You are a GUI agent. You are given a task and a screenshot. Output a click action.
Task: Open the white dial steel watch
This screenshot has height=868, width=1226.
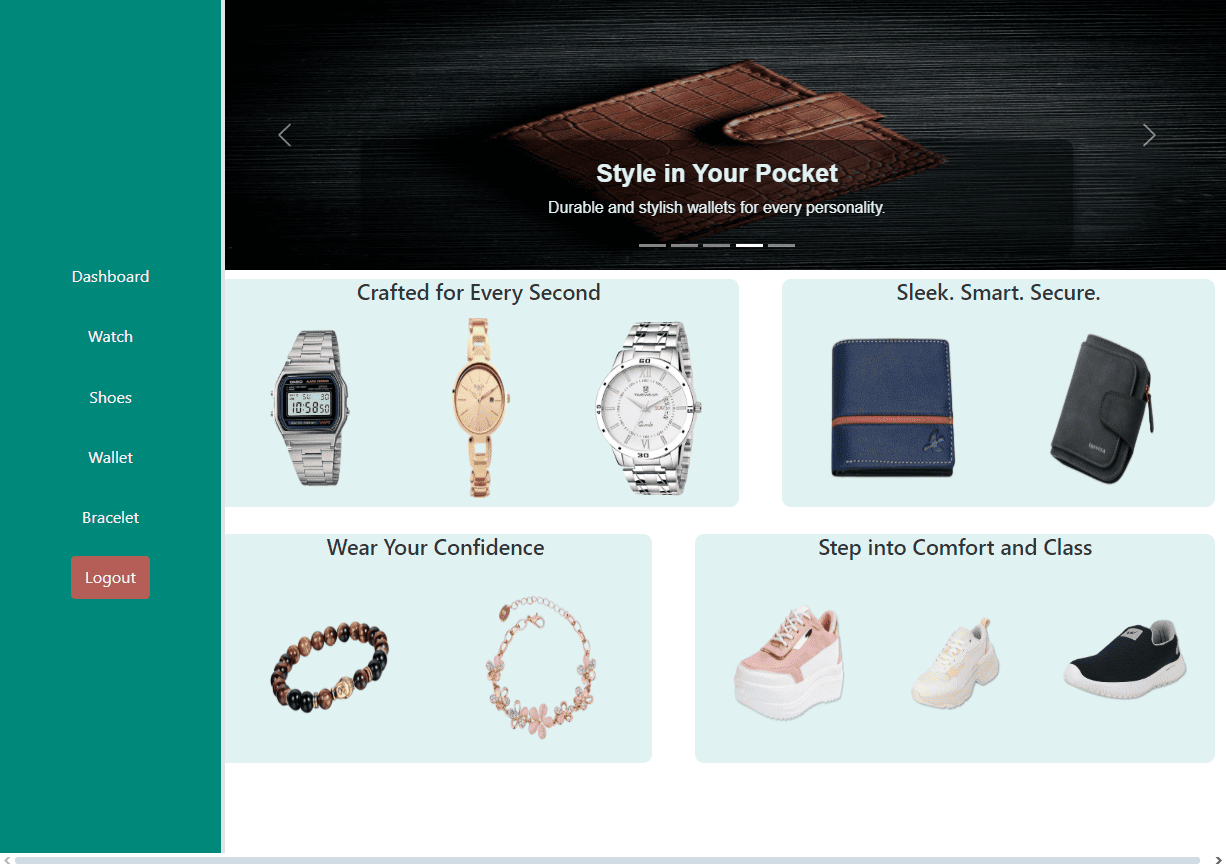point(648,407)
